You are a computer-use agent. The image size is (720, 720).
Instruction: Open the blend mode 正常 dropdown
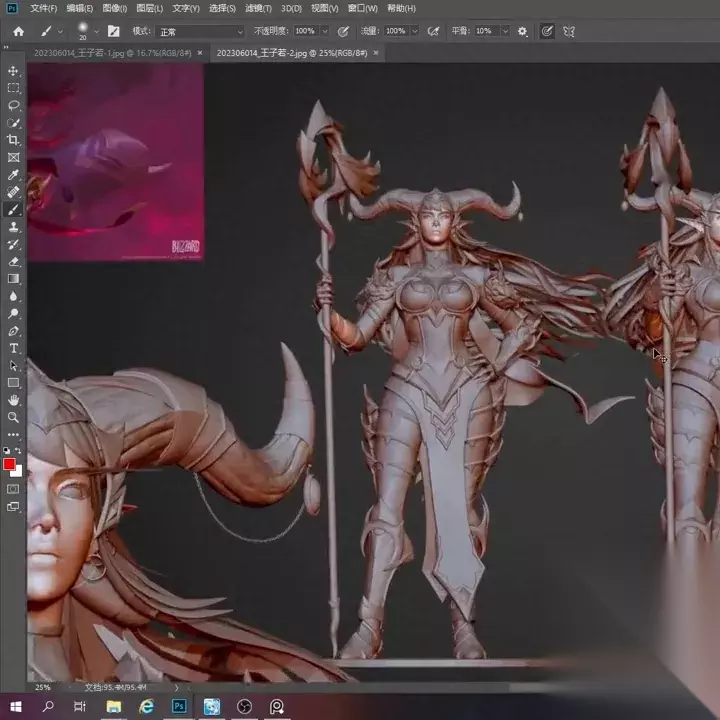(200, 31)
